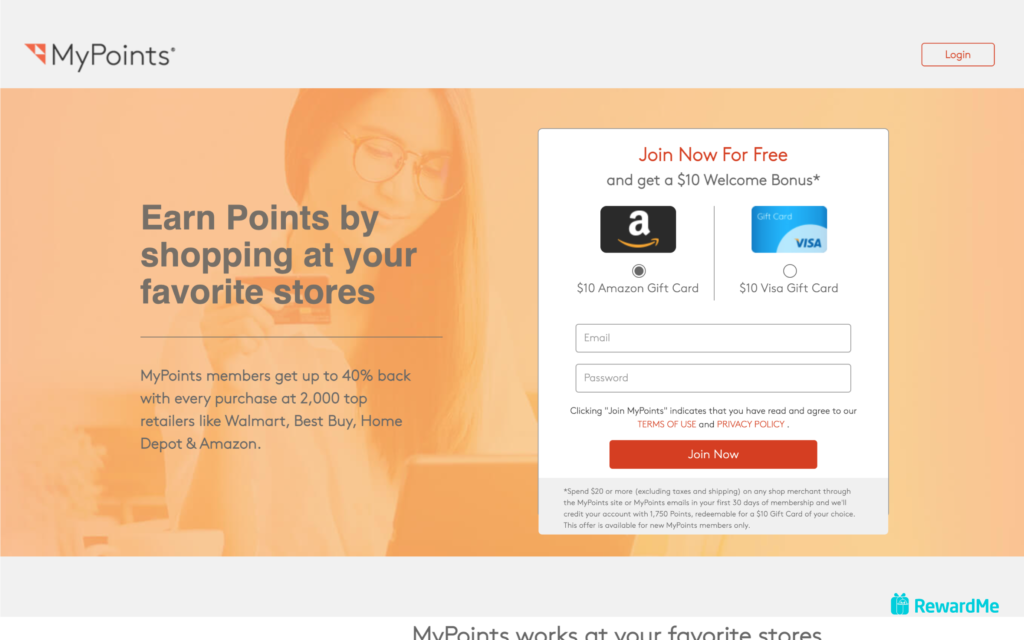This screenshot has height=640, width=1024.
Task: Select the $10 Amazon Gift Card radio
Action: [x=639, y=270]
